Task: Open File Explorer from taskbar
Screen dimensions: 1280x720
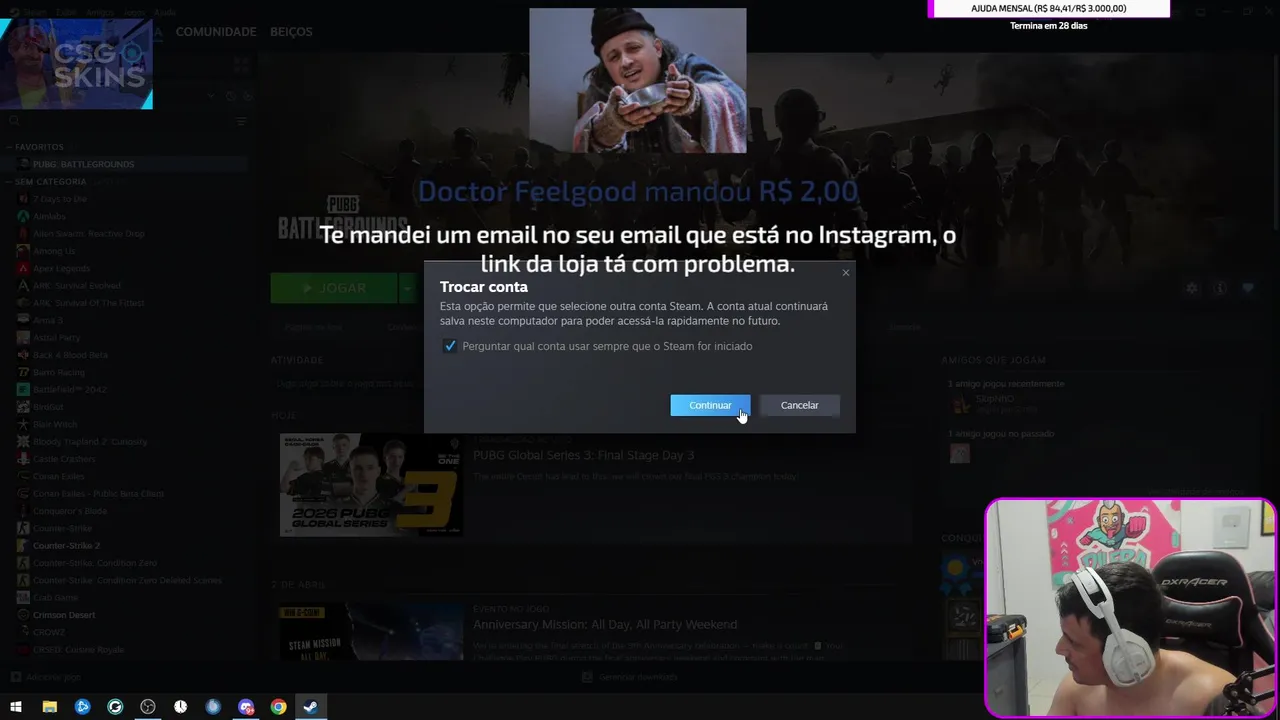Action: (x=49, y=707)
